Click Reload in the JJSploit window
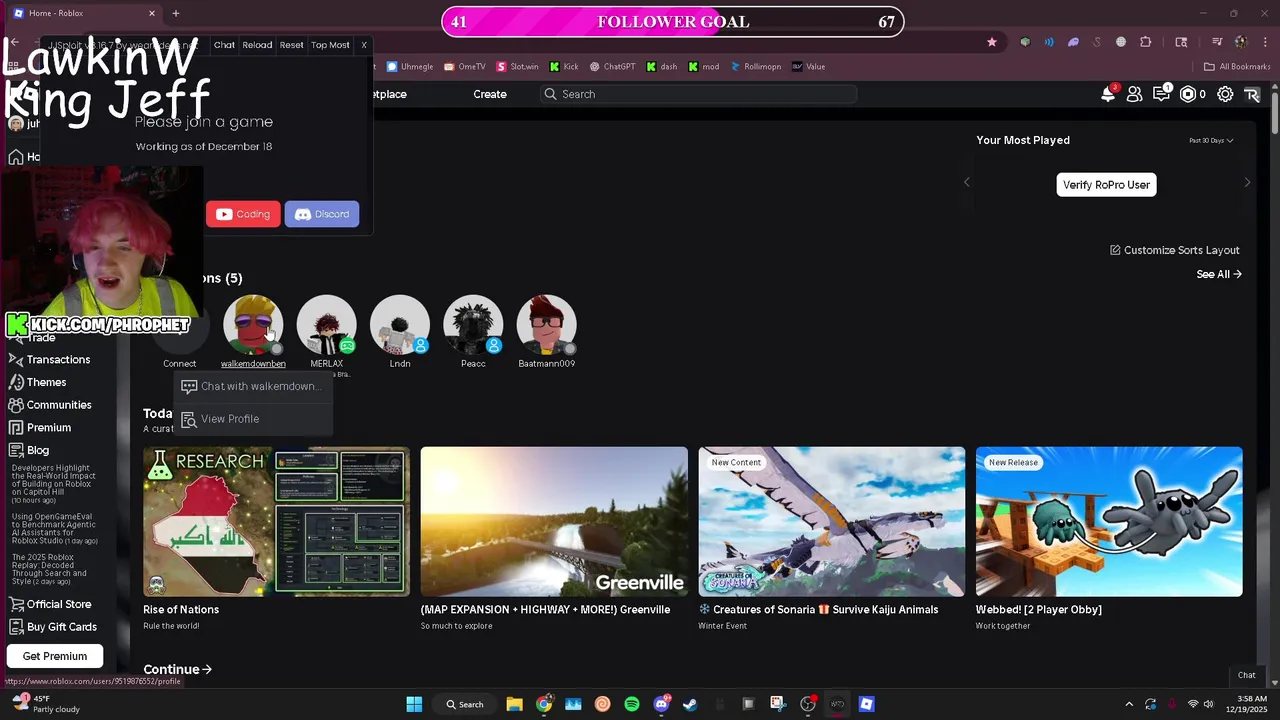1280x720 pixels. 257,45
